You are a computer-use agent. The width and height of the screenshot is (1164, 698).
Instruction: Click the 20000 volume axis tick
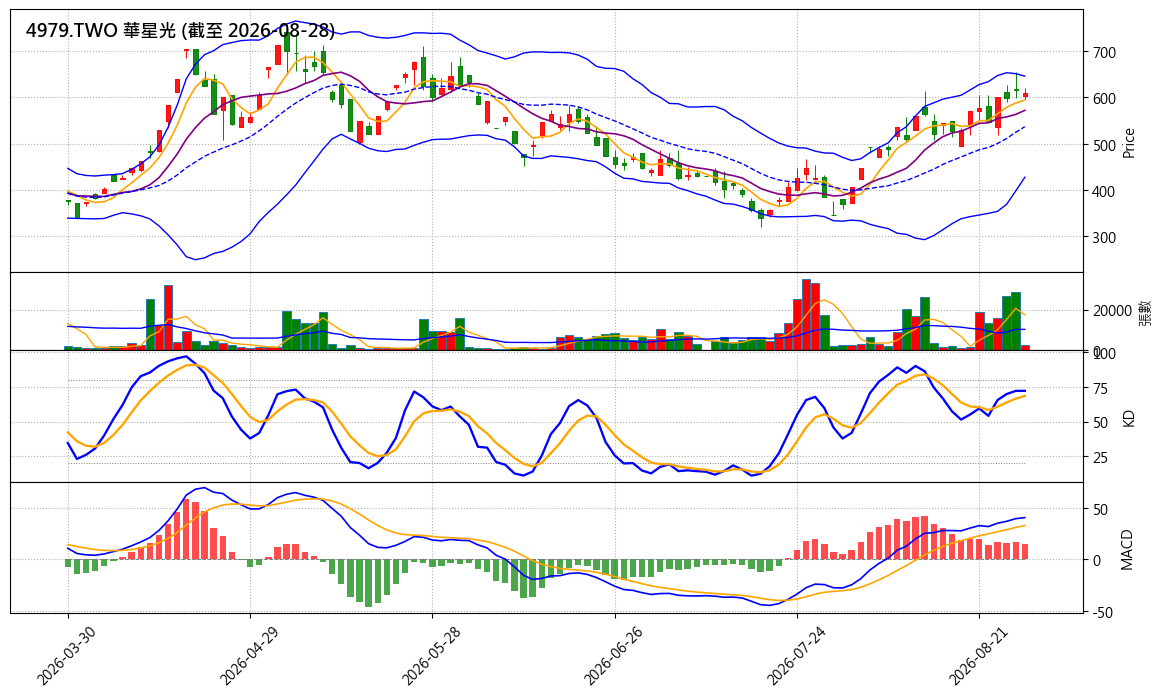point(1112,310)
